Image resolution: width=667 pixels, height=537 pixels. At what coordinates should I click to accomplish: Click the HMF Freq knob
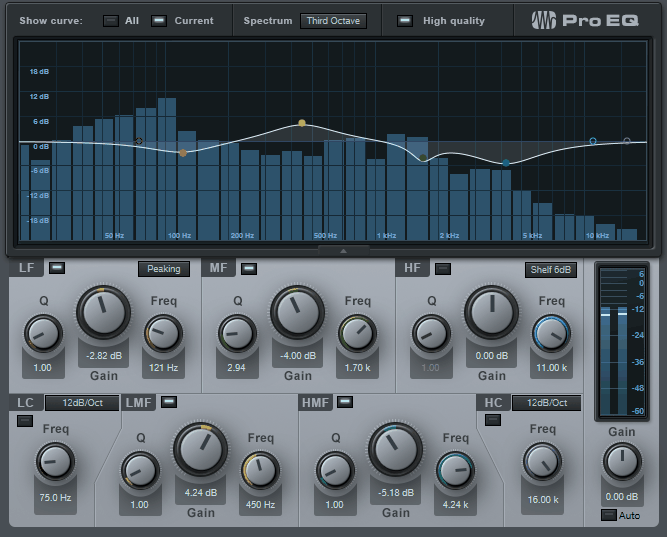(x=455, y=471)
